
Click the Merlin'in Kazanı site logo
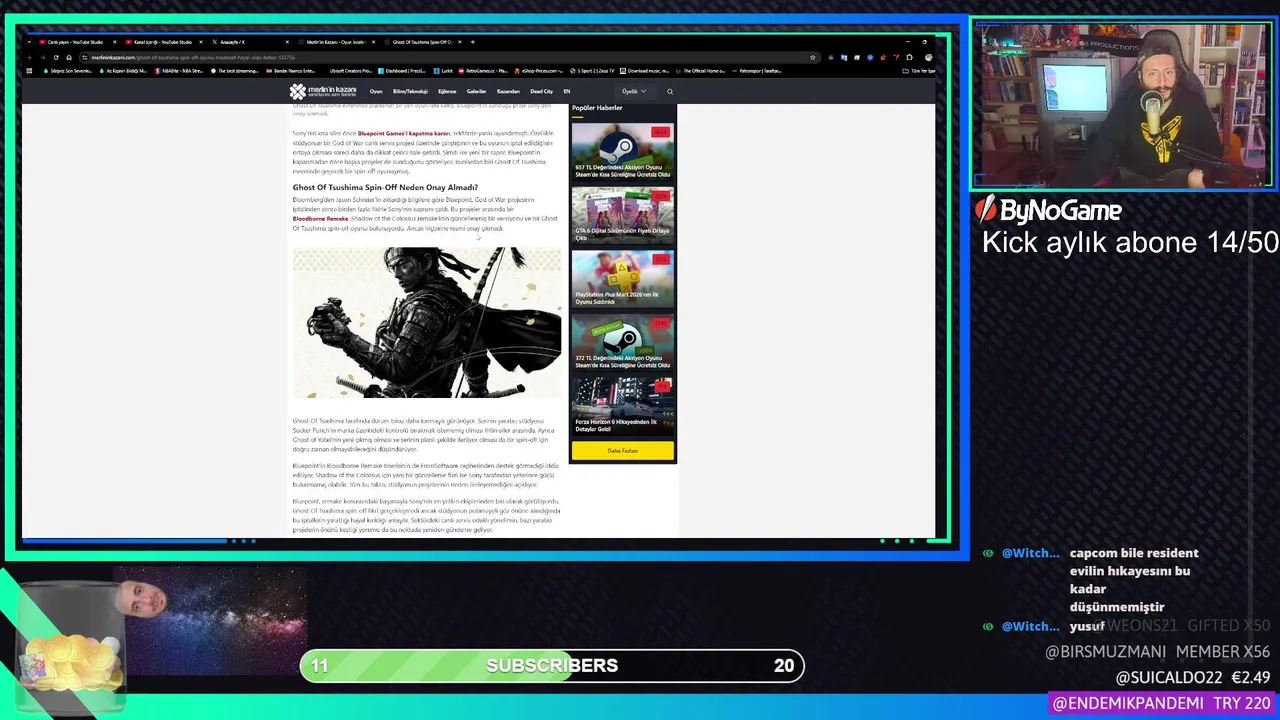click(323, 91)
